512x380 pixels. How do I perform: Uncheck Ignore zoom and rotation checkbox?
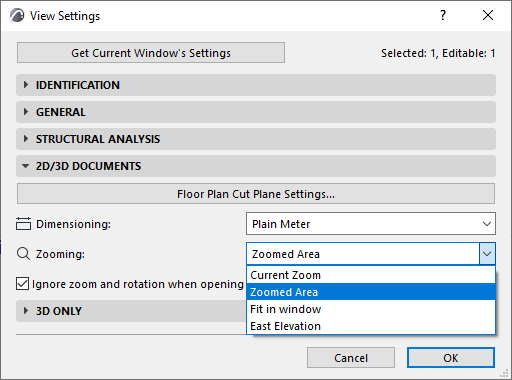(22, 284)
